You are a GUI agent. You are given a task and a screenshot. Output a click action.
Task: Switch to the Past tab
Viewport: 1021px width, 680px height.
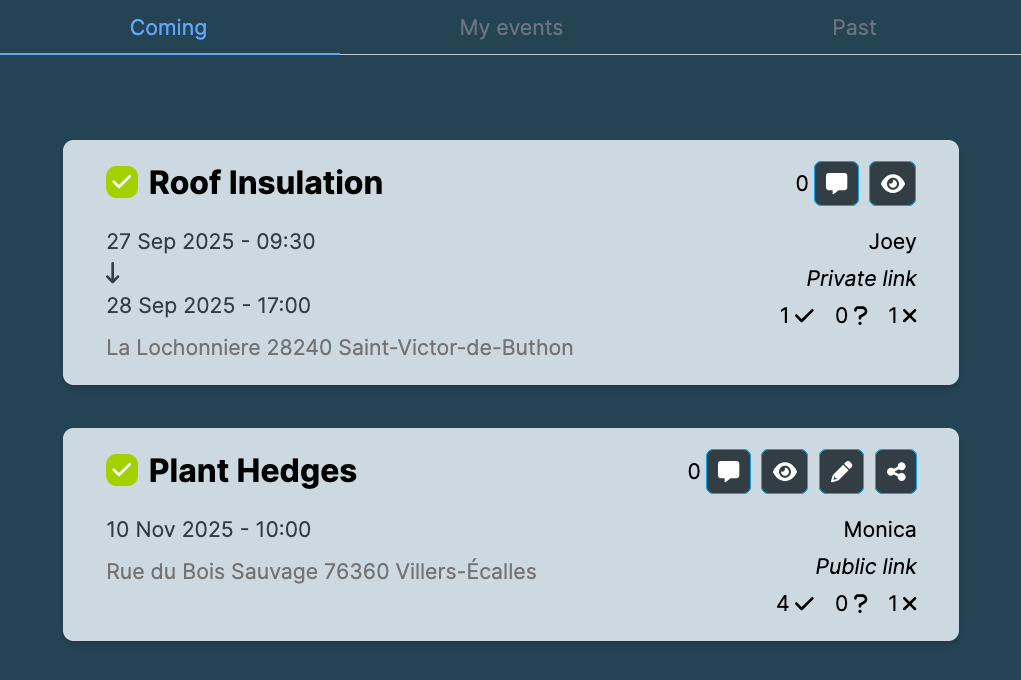pos(854,27)
